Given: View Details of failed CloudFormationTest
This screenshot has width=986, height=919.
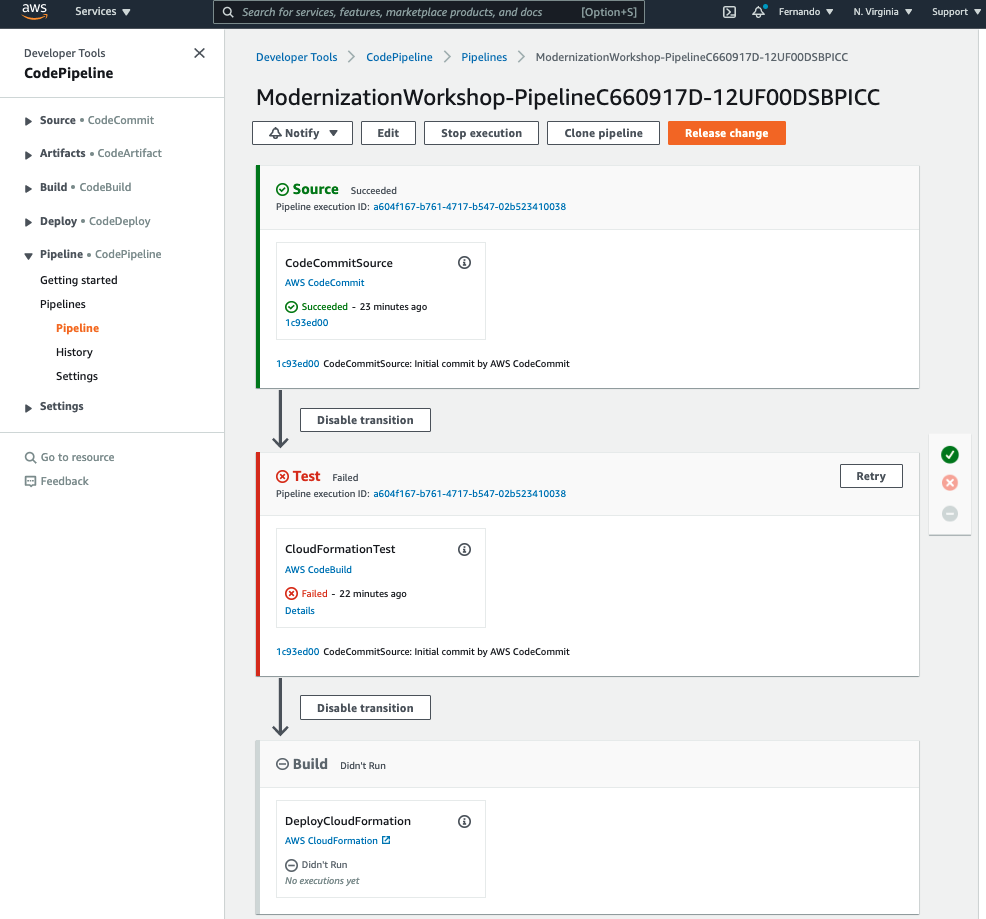Looking at the screenshot, I should tap(300, 611).
